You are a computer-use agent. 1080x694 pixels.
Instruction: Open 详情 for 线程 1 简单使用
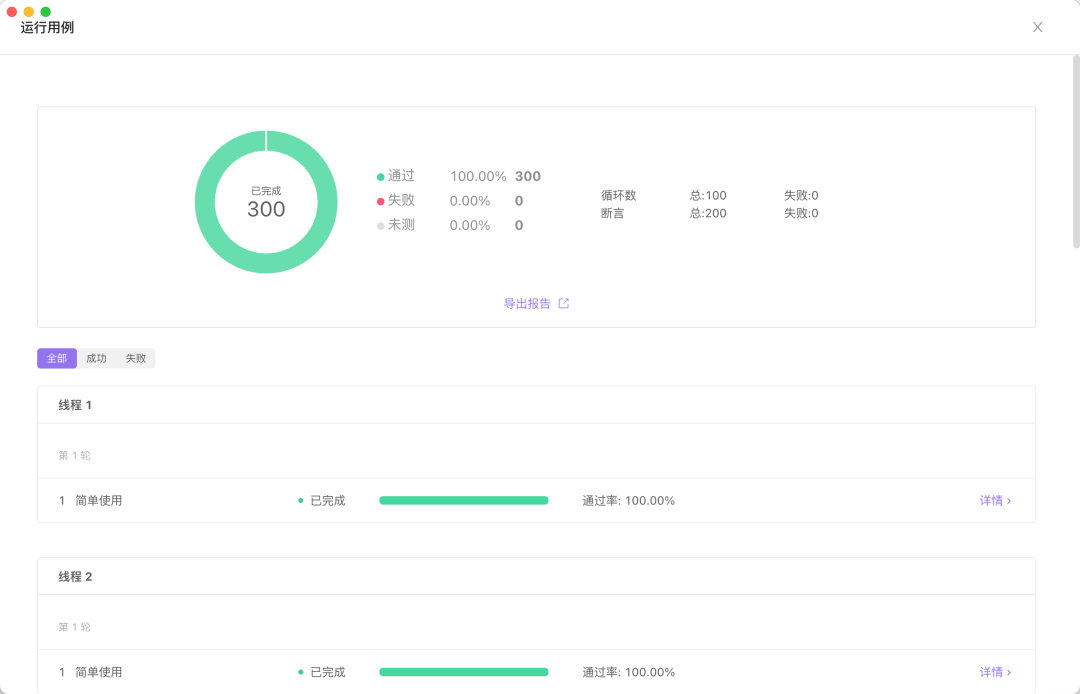click(x=995, y=501)
